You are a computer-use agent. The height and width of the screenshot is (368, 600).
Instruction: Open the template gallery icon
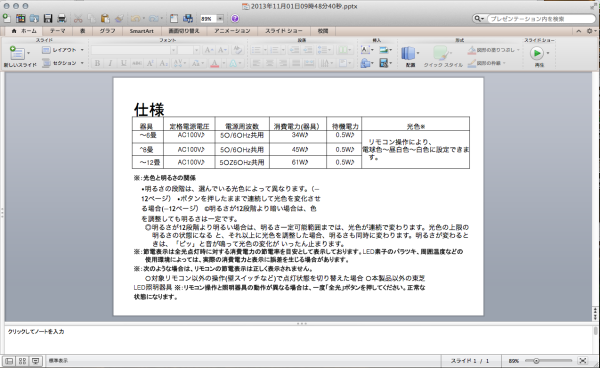point(20,18)
